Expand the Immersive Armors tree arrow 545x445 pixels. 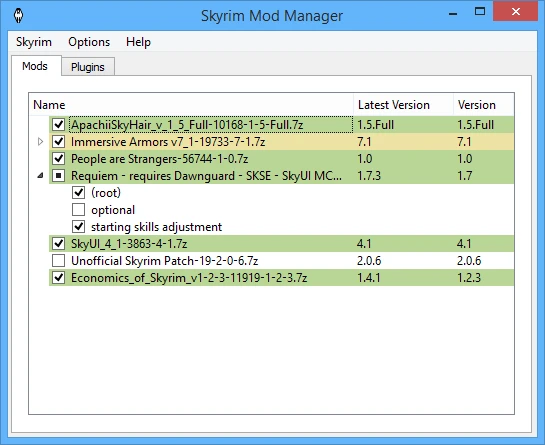(x=40, y=141)
